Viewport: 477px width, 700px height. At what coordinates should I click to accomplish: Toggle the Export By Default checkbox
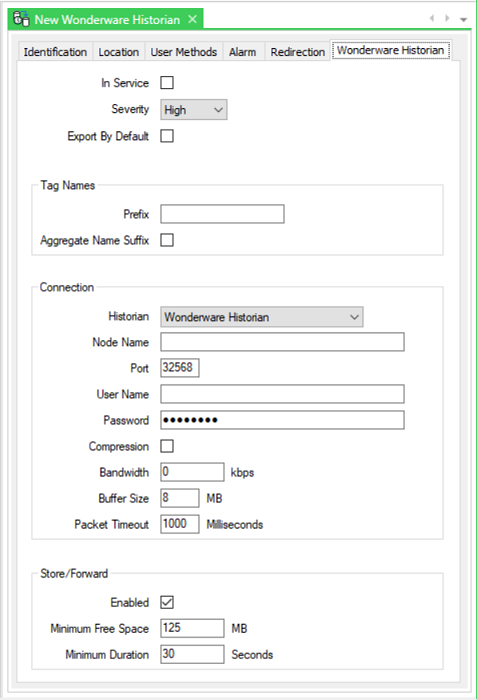coord(167,136)
